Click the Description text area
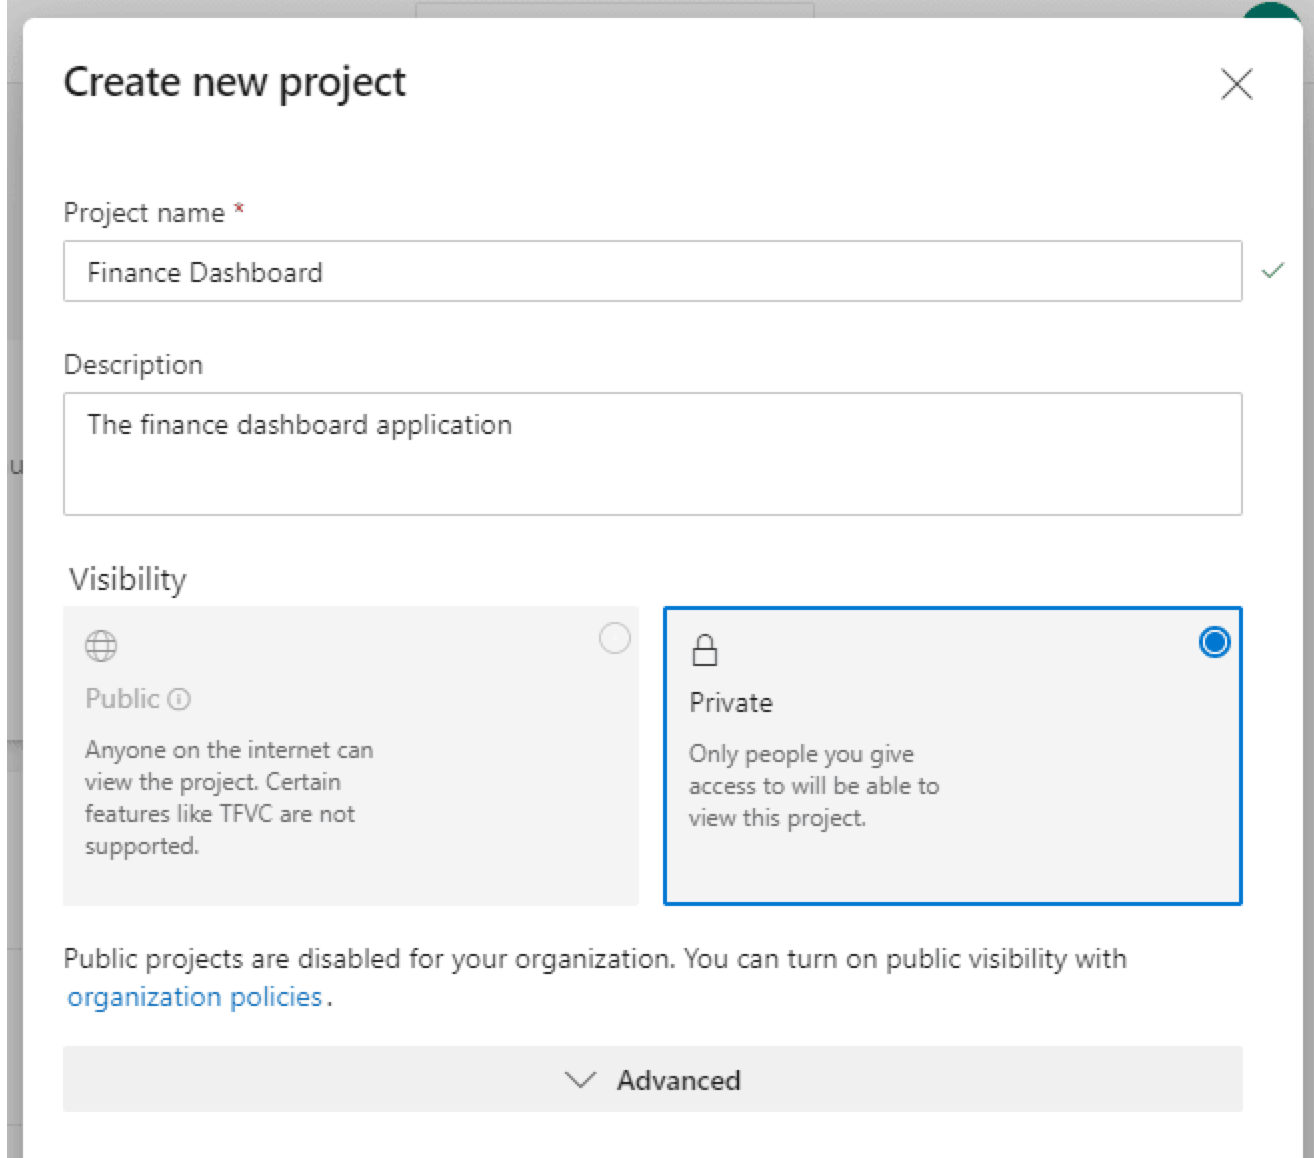 [x=652, y=454]
